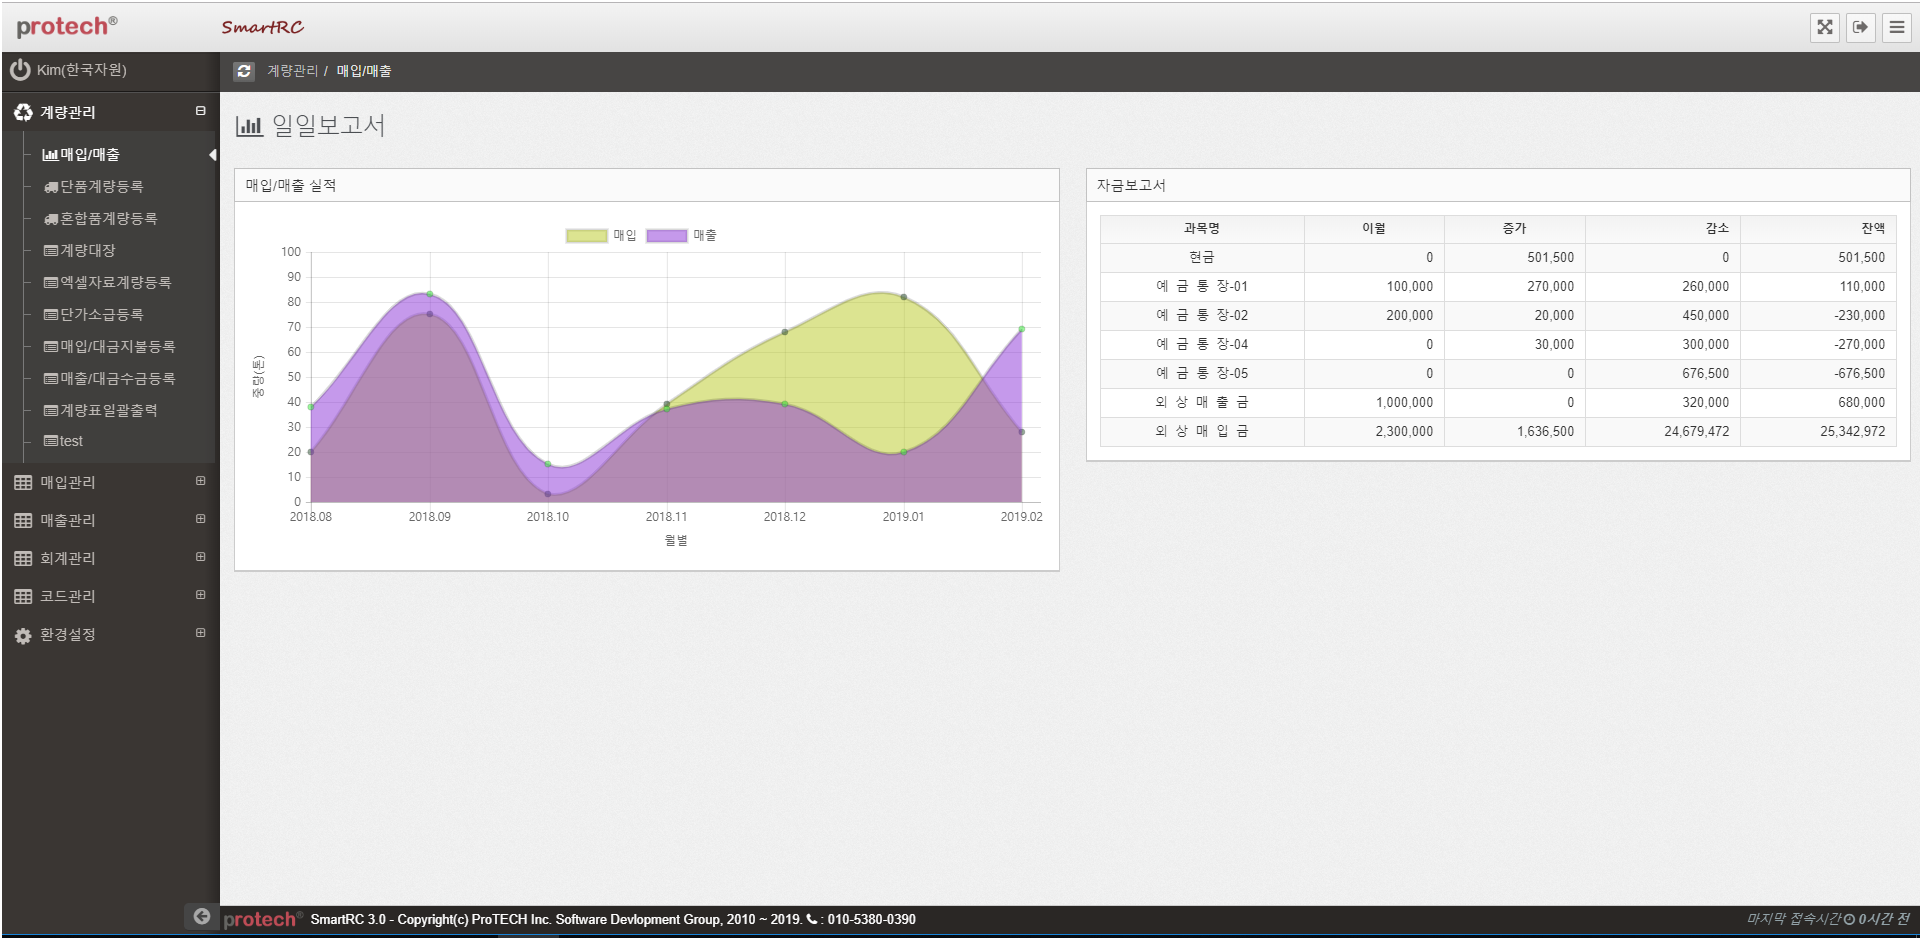1920x938 pixels.
Task: Click the truck icon for 단품계량등록
Action: coord(51,187)
